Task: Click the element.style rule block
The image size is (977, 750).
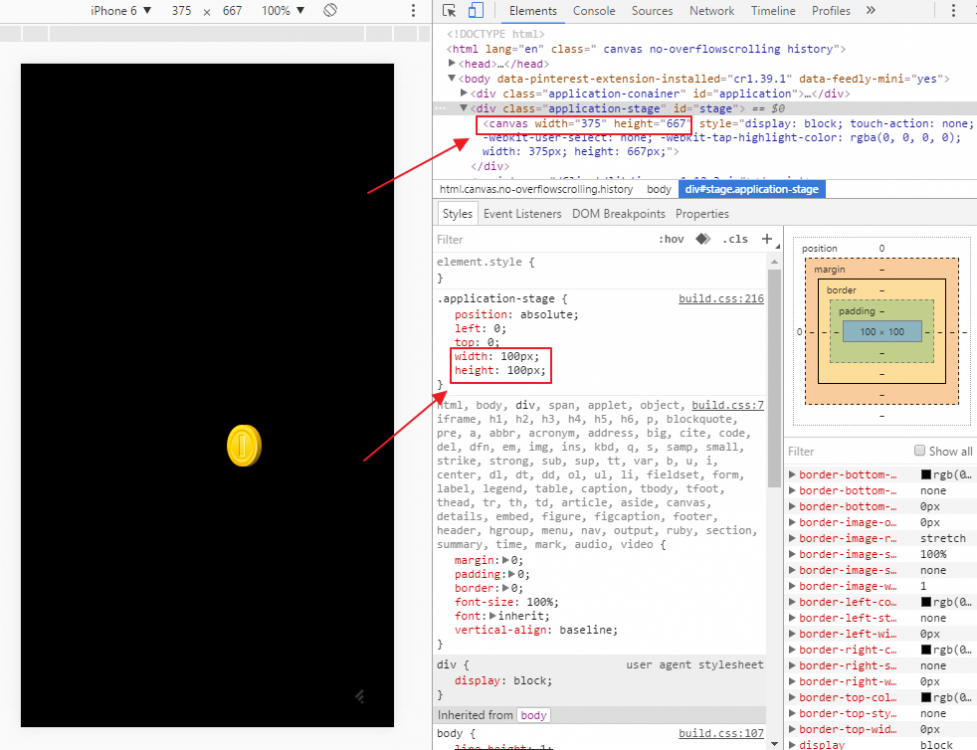Action: click(485, 269)
